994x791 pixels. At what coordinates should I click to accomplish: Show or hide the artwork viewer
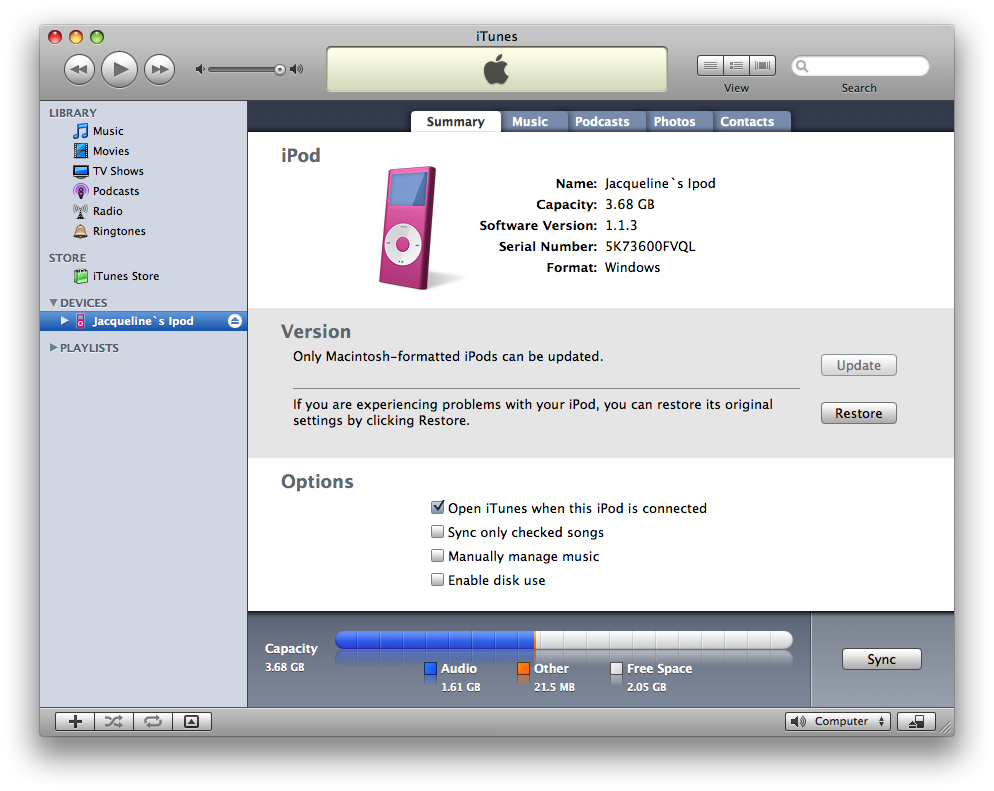[x=191, y=721]
